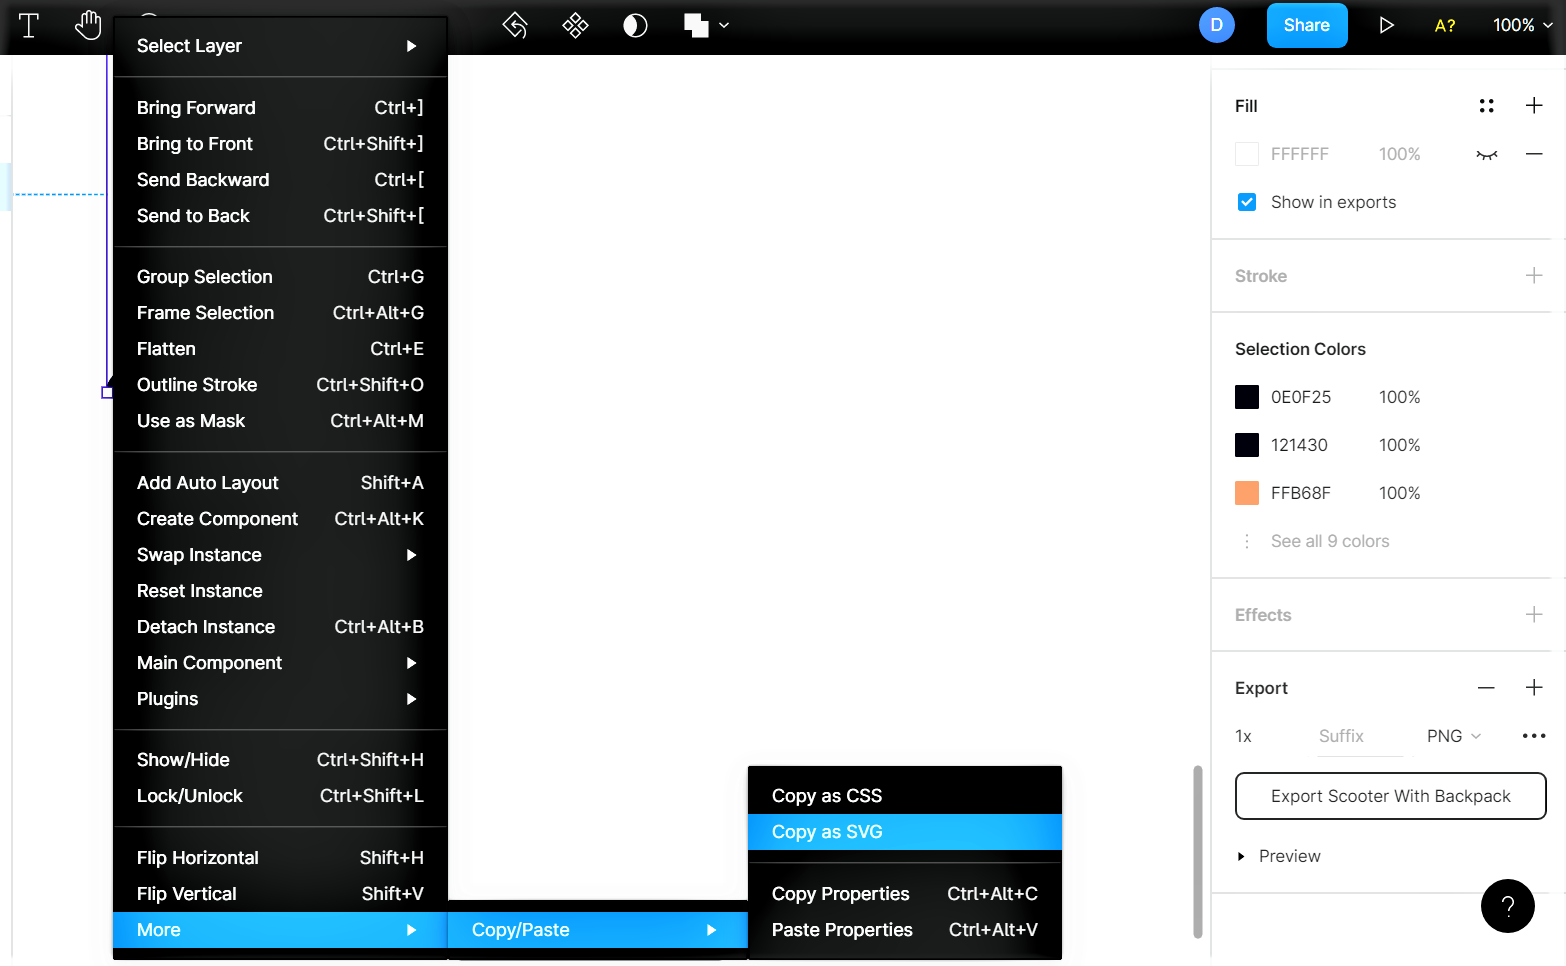Open the Select Layer submenu
Viewport: 1566px width, 966px height.
point(280,45)
